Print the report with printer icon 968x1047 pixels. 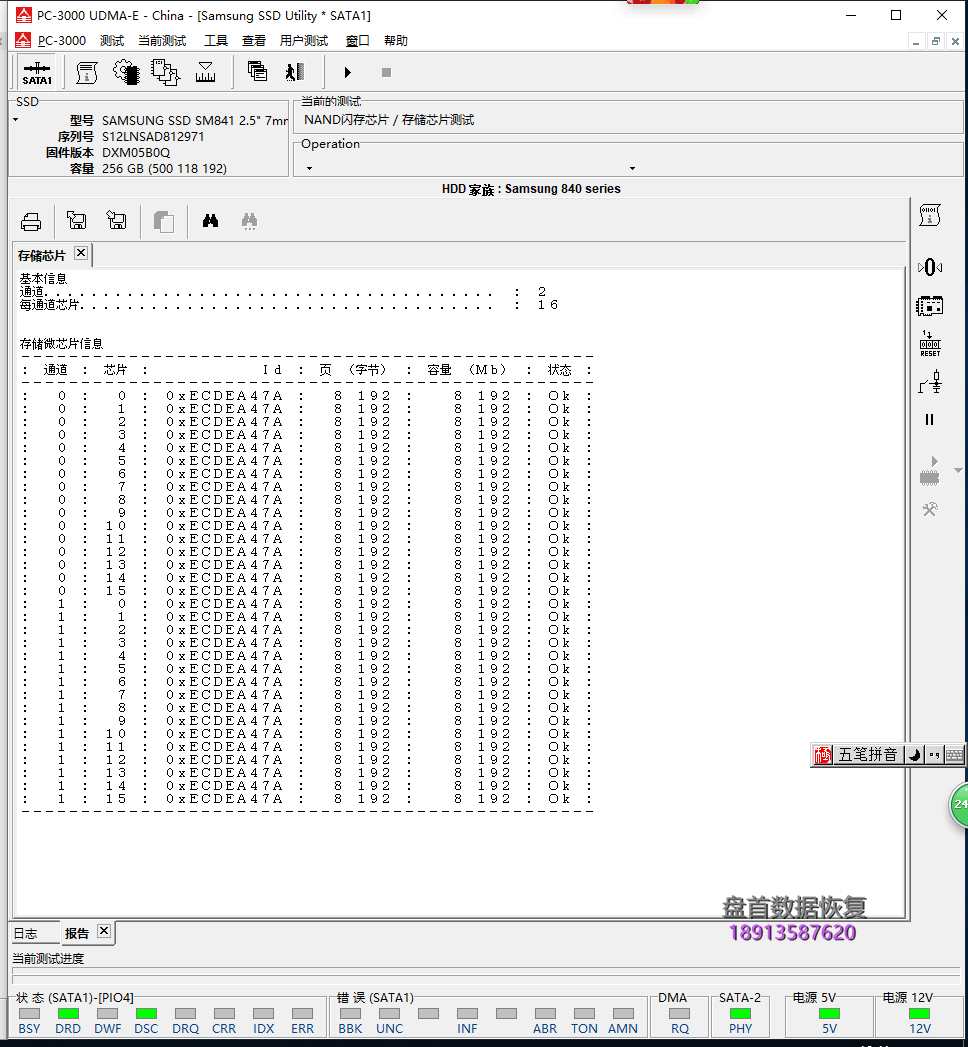31,221
